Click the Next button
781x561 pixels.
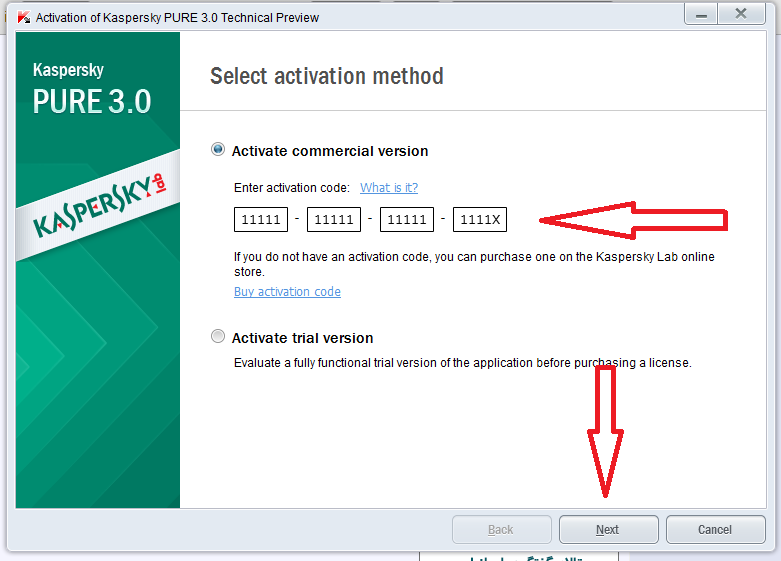tap(609, 529)
